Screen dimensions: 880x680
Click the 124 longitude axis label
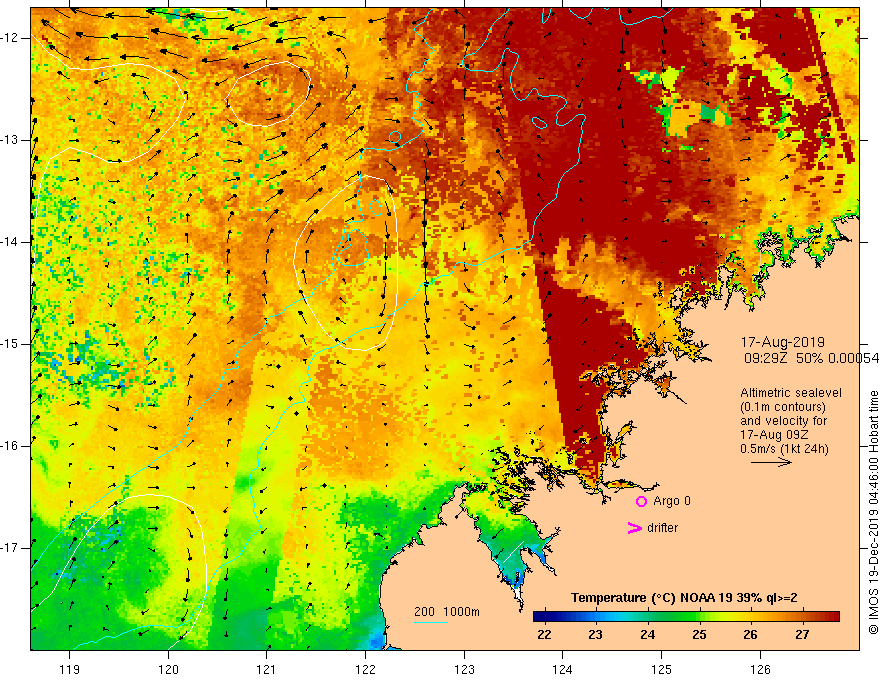[x=563, y=669]
